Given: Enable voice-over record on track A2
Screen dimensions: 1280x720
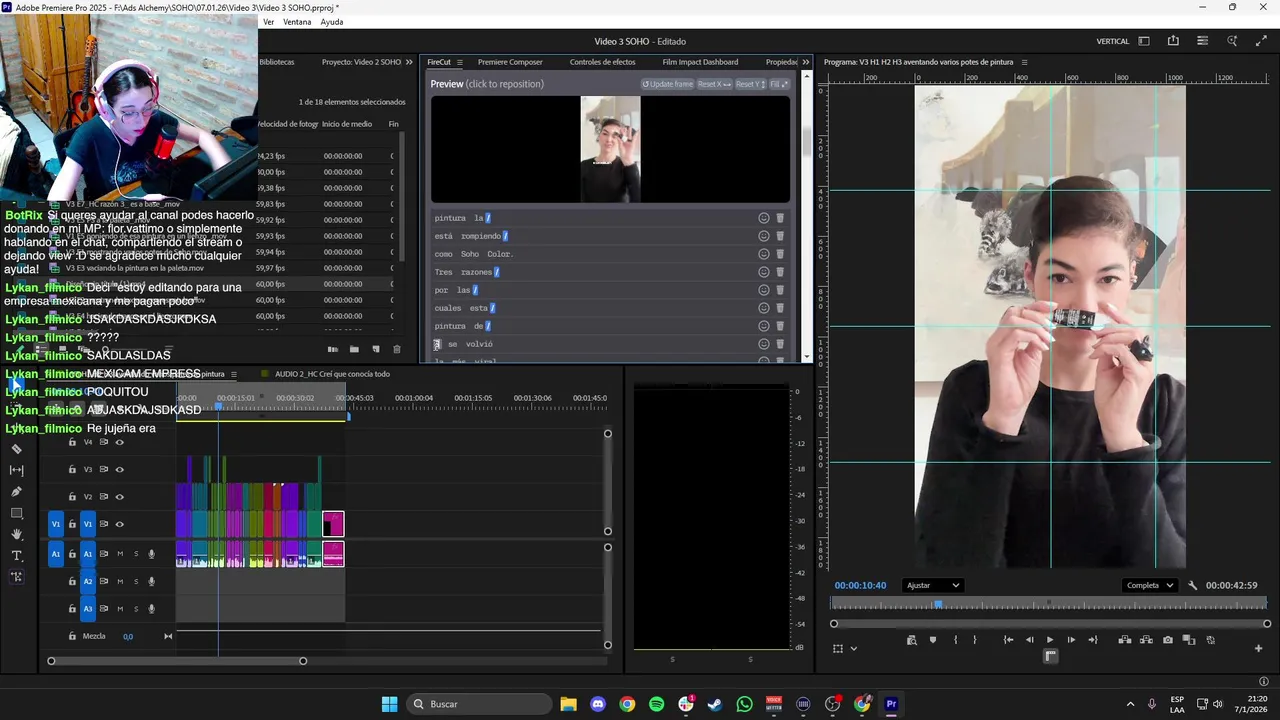Looking at the screenshot, I should [x=152, y=581].
